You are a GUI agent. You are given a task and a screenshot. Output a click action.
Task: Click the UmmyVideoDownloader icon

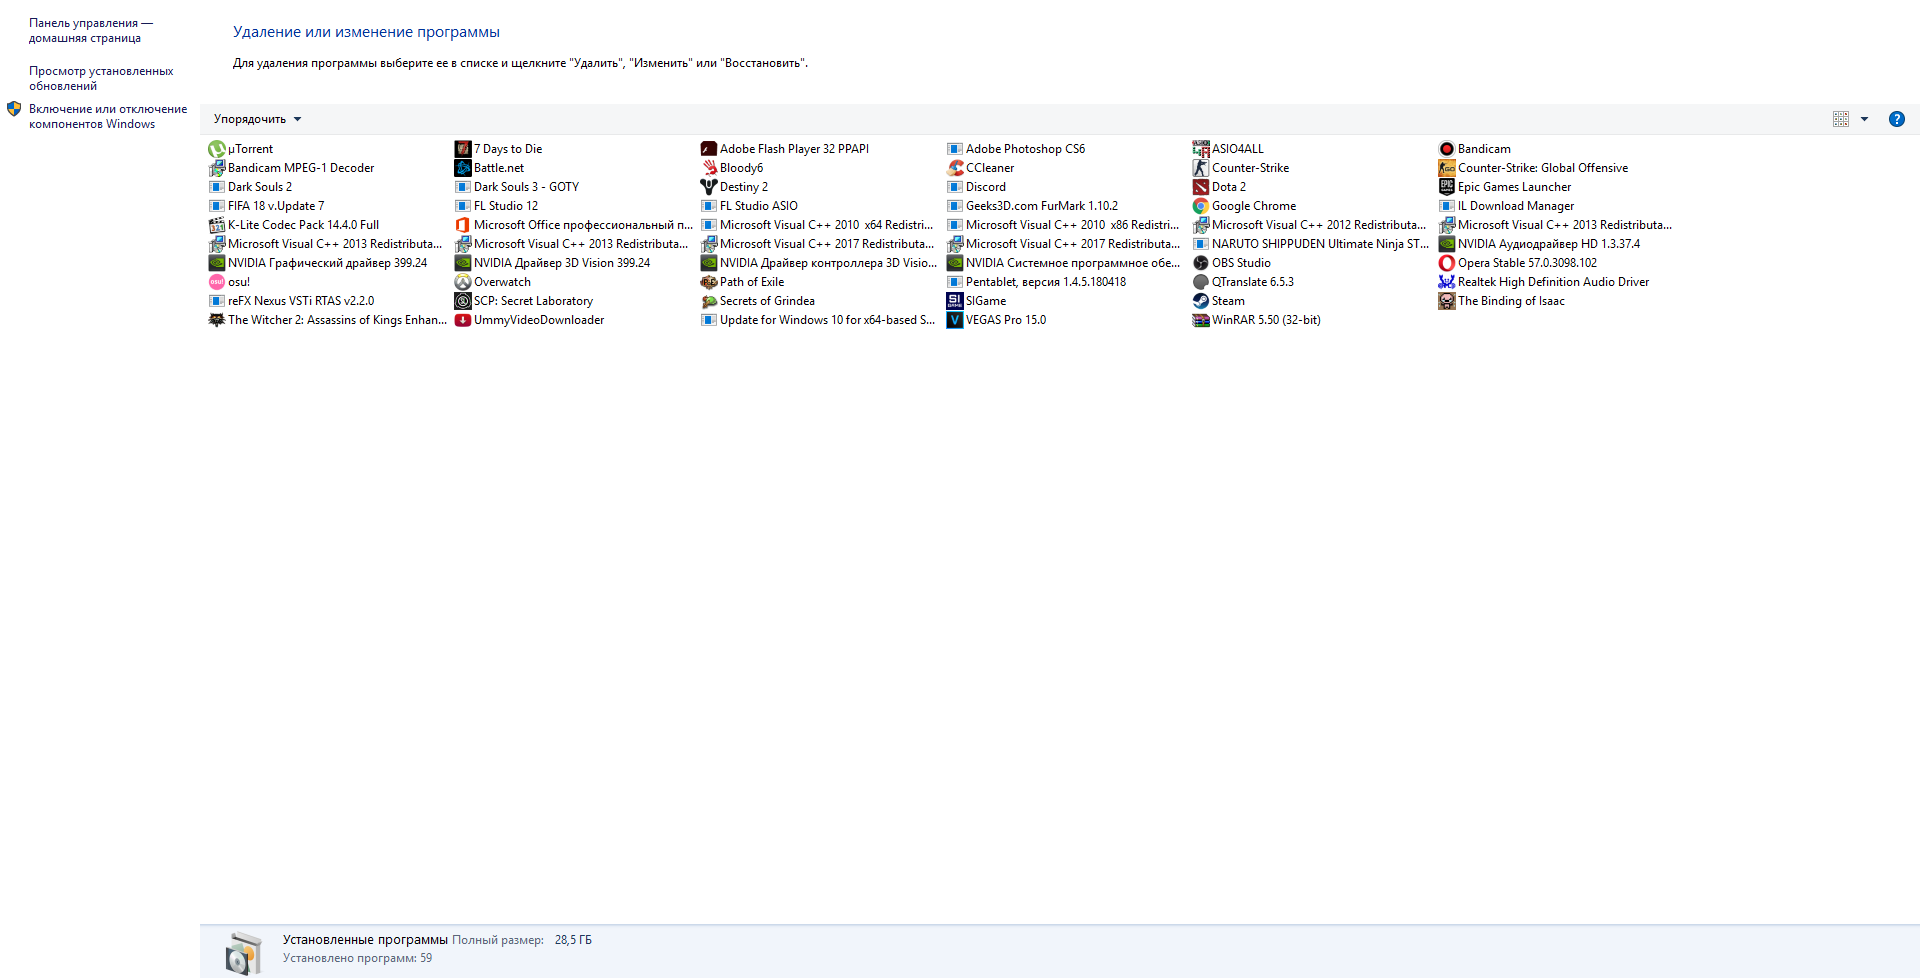pyautogui.click(x=462, y=320)
